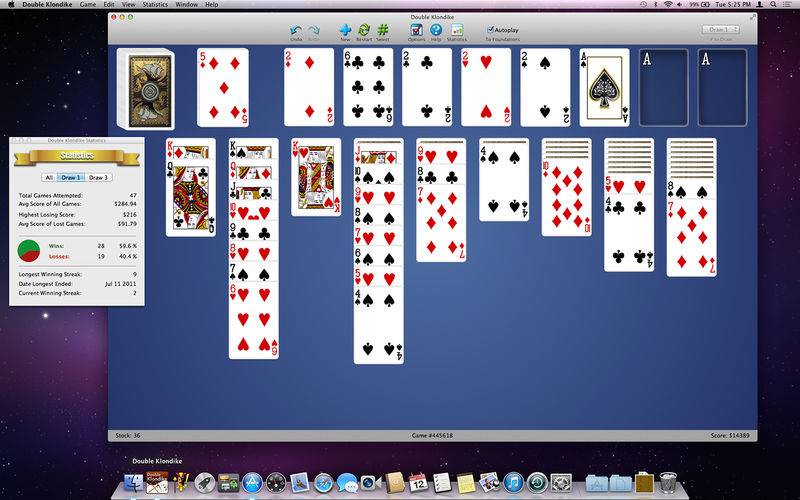The width and height of the screenshot is (800, 500).
Task: Open the Select game number icon
Action: pos(383,30)
